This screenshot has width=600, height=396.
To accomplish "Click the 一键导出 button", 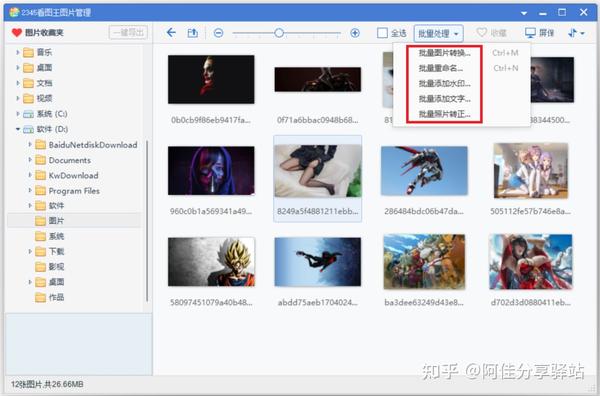I will (x=128, y=33).
